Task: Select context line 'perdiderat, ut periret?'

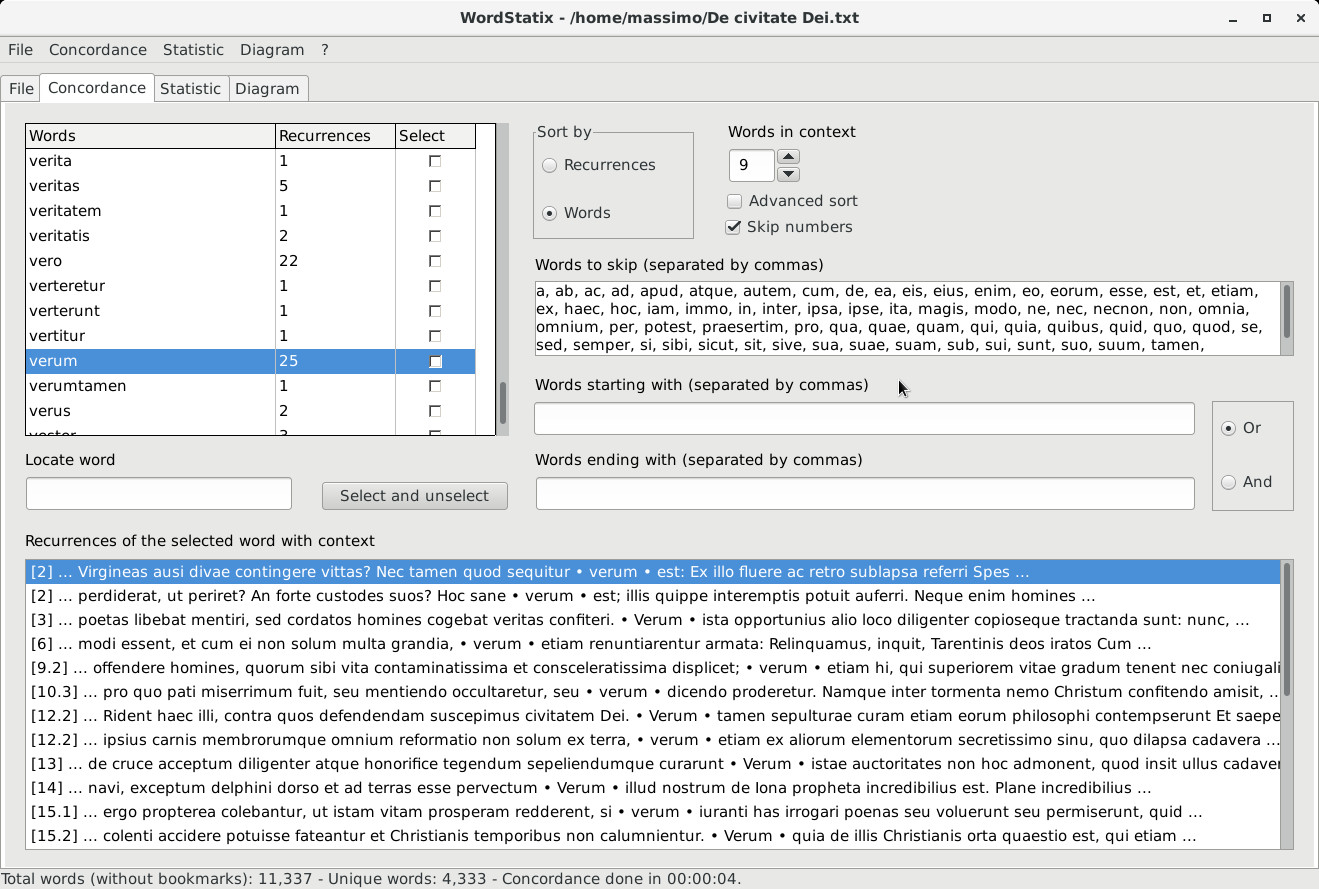Action: click(x=653, y=596)
